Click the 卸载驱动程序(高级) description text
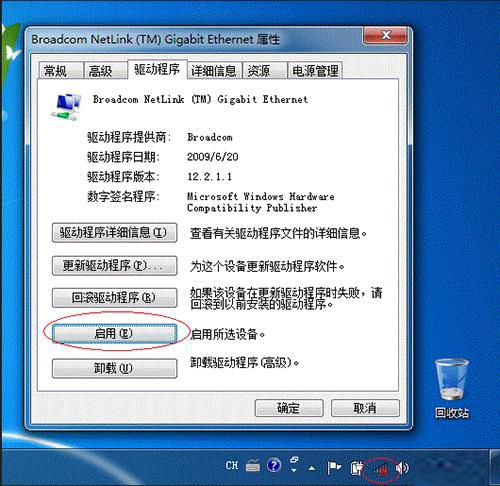500x486 pixels. point(244,363)
